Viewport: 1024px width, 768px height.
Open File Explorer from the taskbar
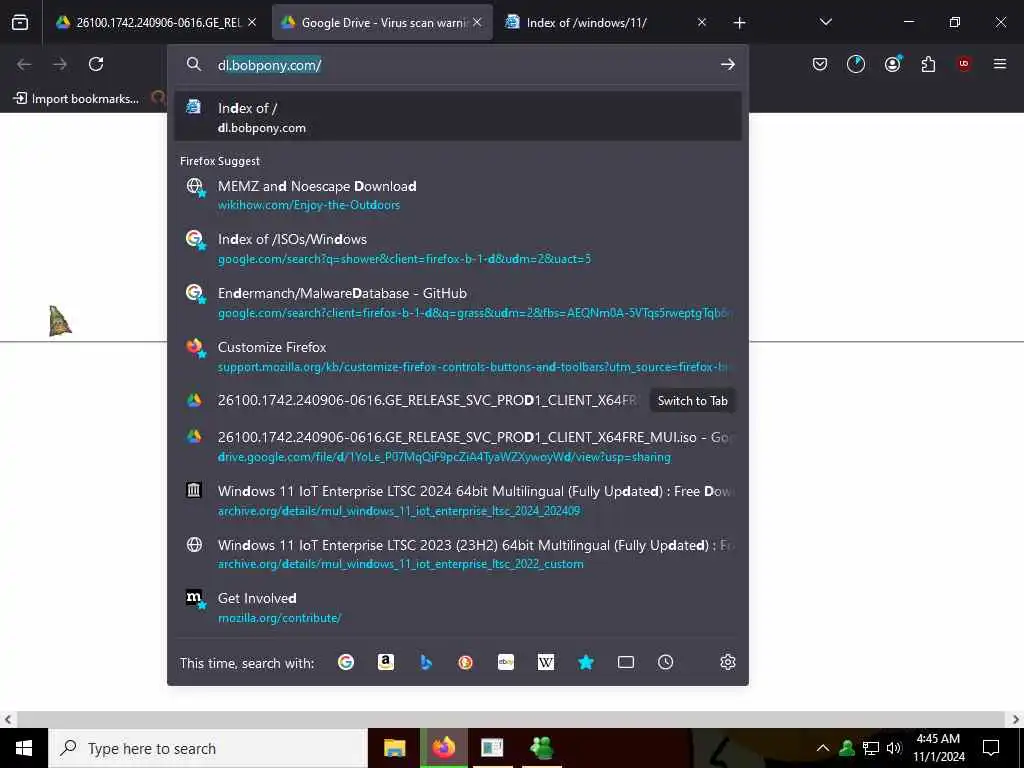pyautogui.click(x=394, y=748)
